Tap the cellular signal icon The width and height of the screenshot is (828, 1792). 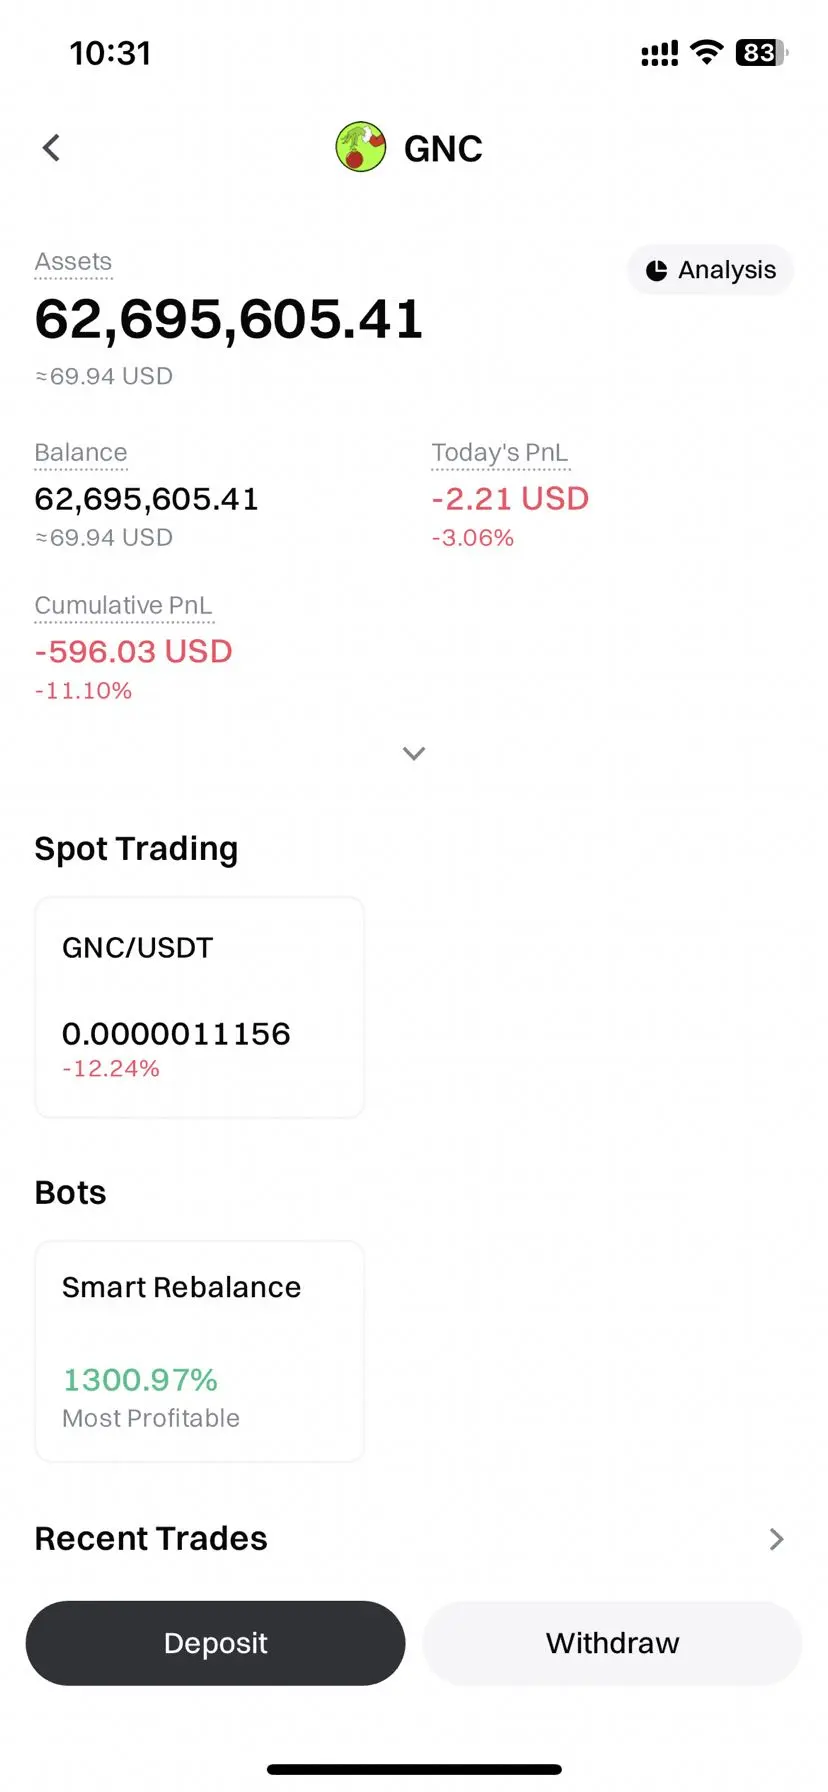659,54
